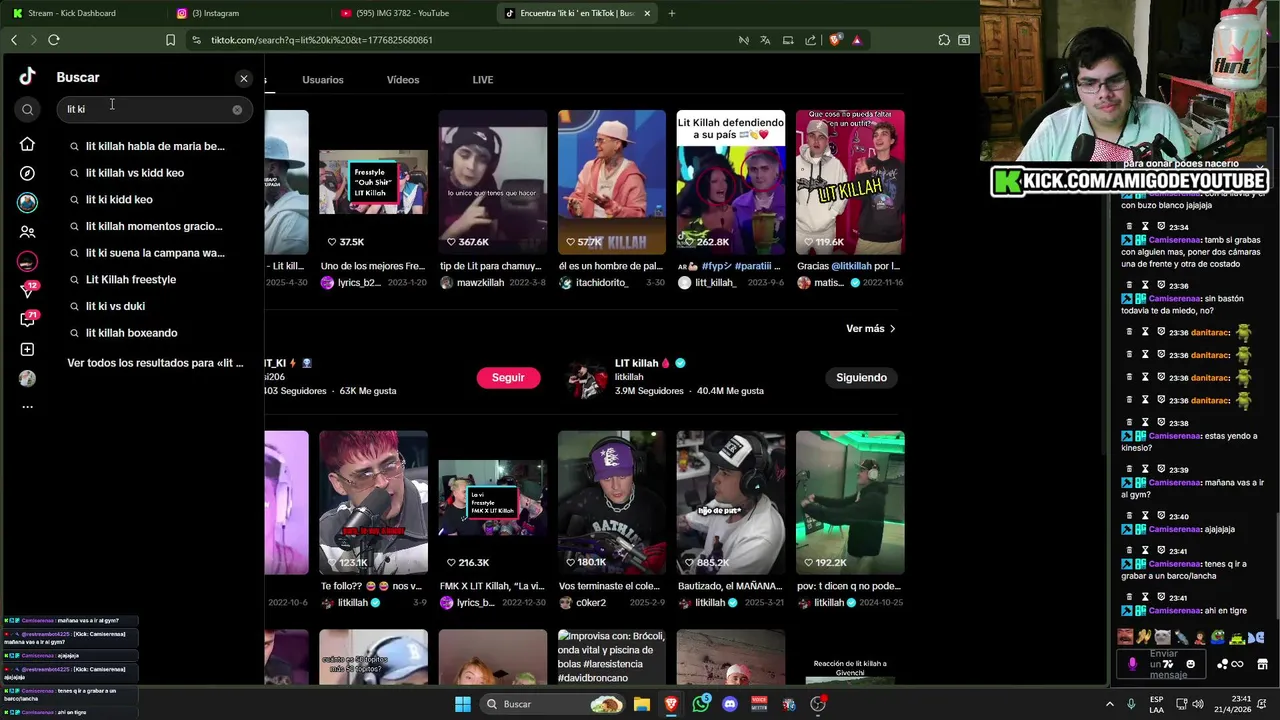Click the browser address bar URL
Viewport: 1280px width, 720px height.
pos(321,40)
